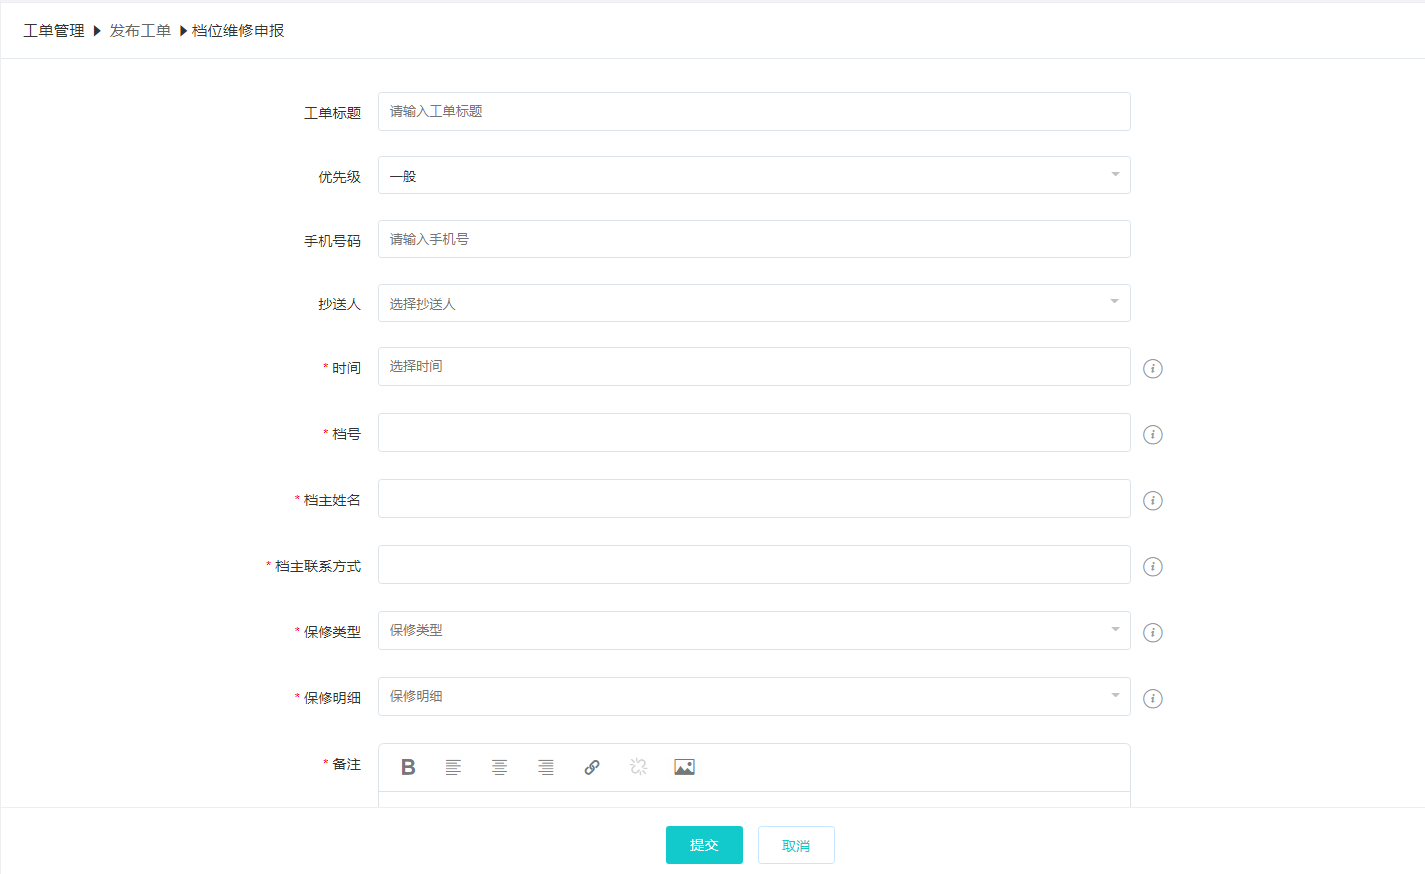
Task: Click the unlink icon in the remarks editor
Action: click(638, 767)
